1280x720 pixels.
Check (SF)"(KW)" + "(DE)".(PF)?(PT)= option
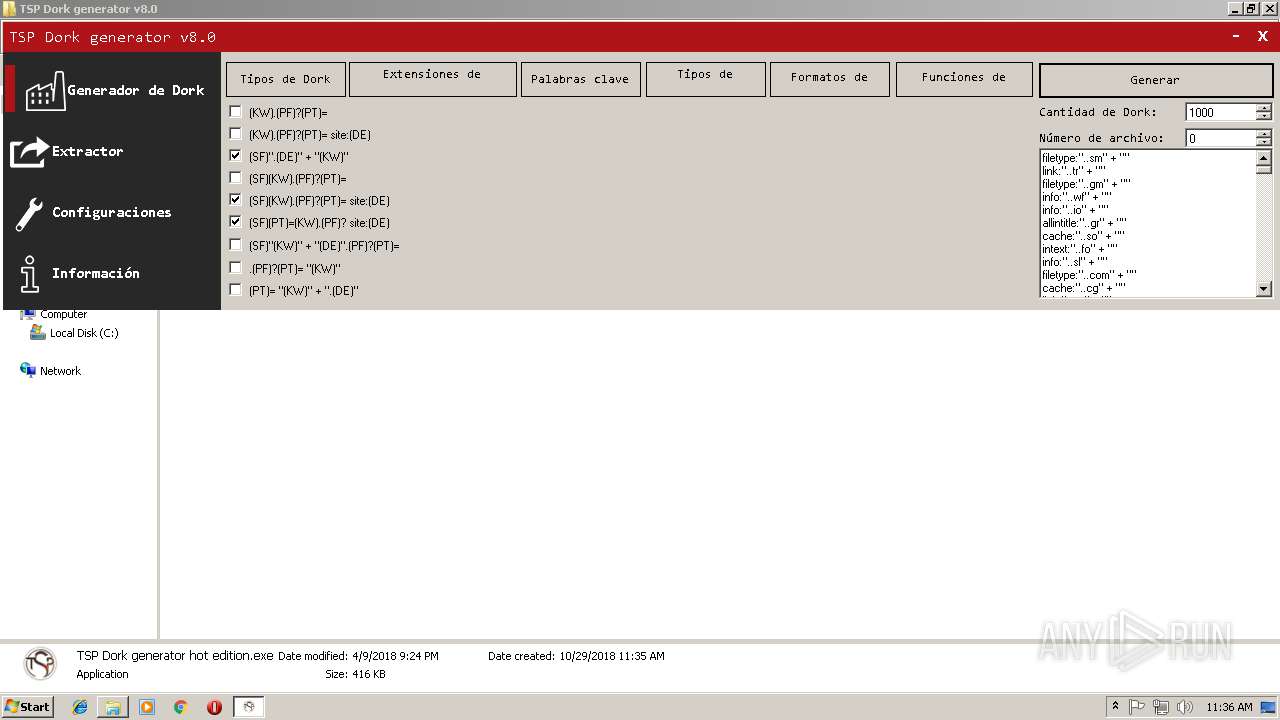(x=235, y=245)
